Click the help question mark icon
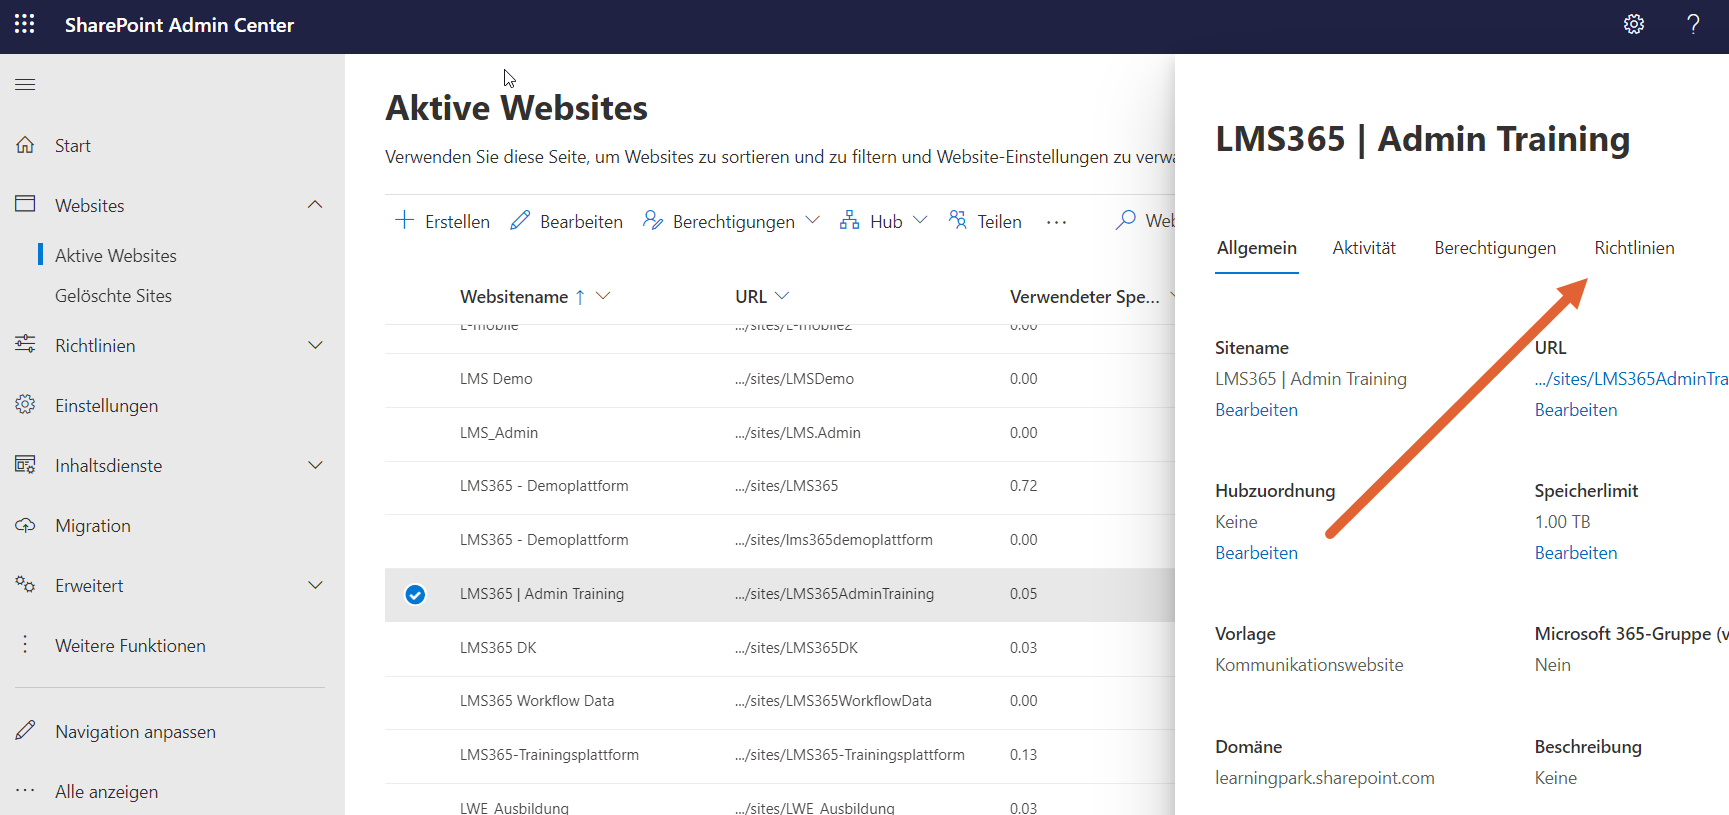This screenshot has height=815, width=1729. 1693,24
